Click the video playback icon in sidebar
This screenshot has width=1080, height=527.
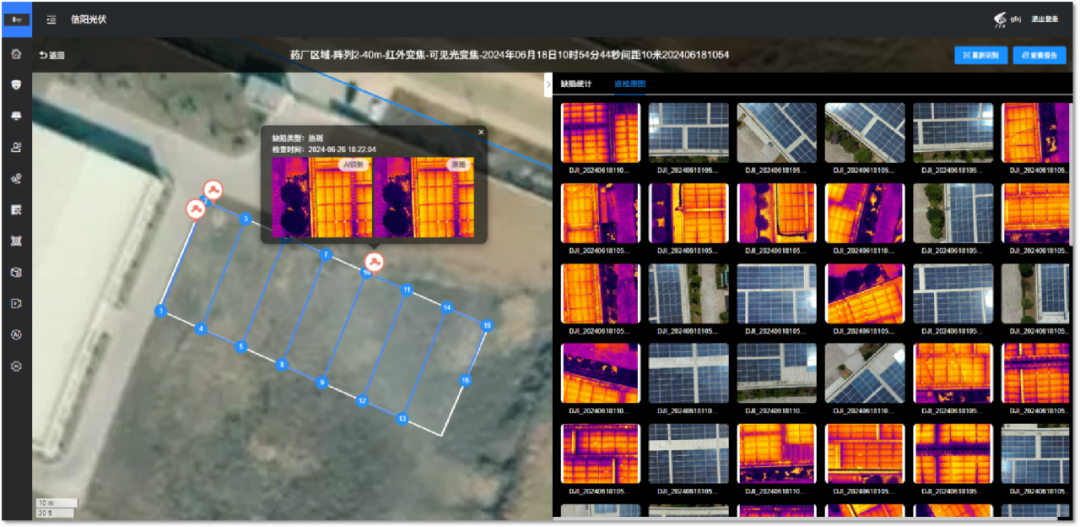pos(16,303)
